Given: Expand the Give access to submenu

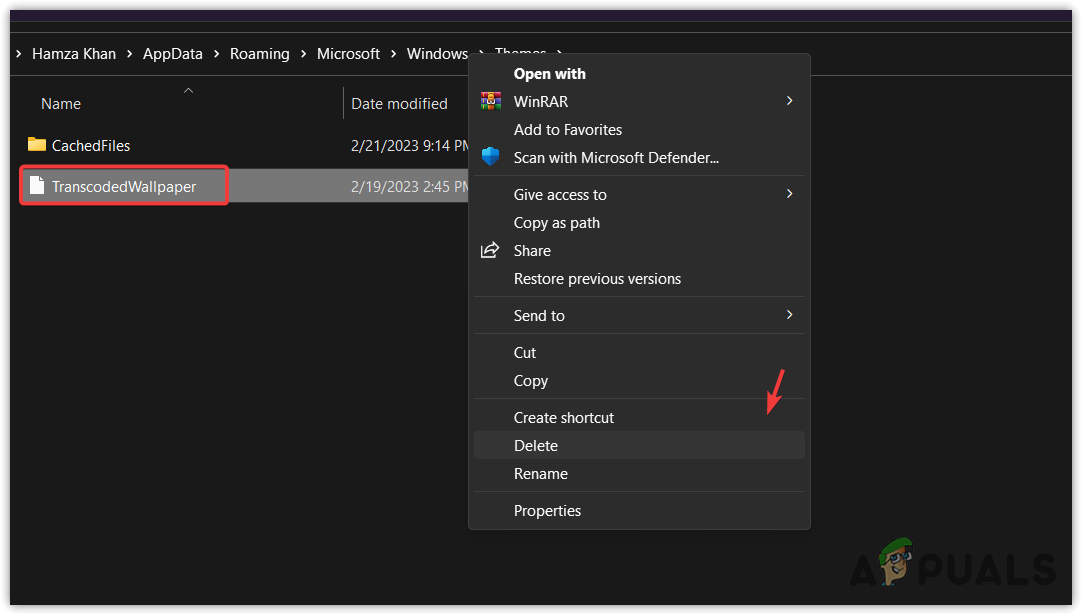Looking at the screenshot, I should coord(789,194).
